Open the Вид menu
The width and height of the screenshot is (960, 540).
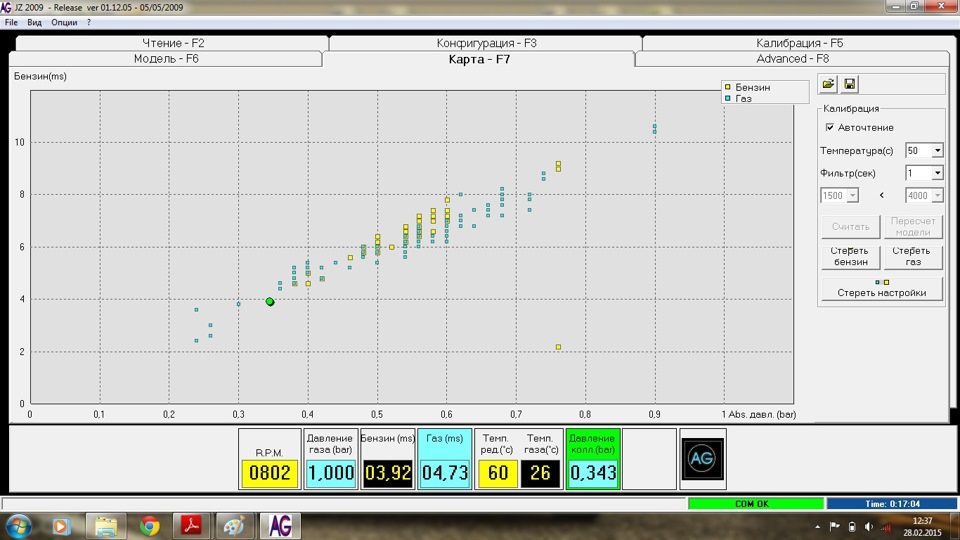pos(34,22)
